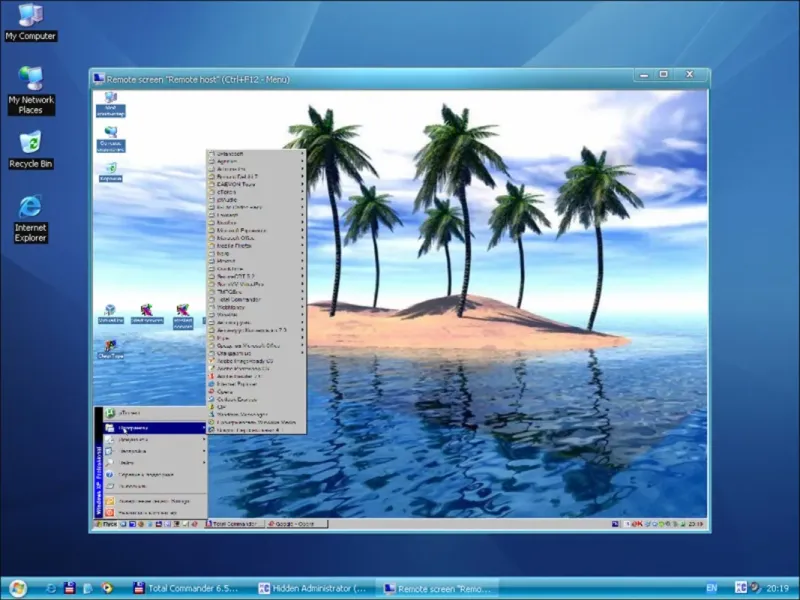Open the My Network Places desktop icon
Screen dimensions: 800x600
click(30, 78)
